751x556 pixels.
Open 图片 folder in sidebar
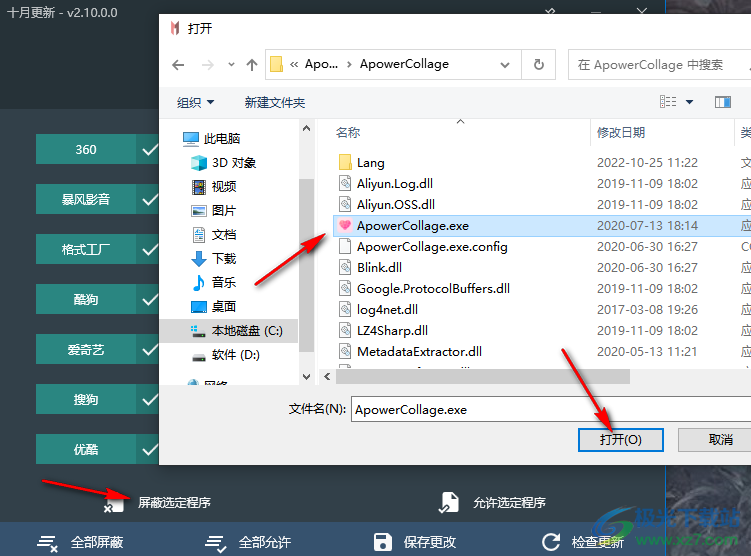(214, 210)
